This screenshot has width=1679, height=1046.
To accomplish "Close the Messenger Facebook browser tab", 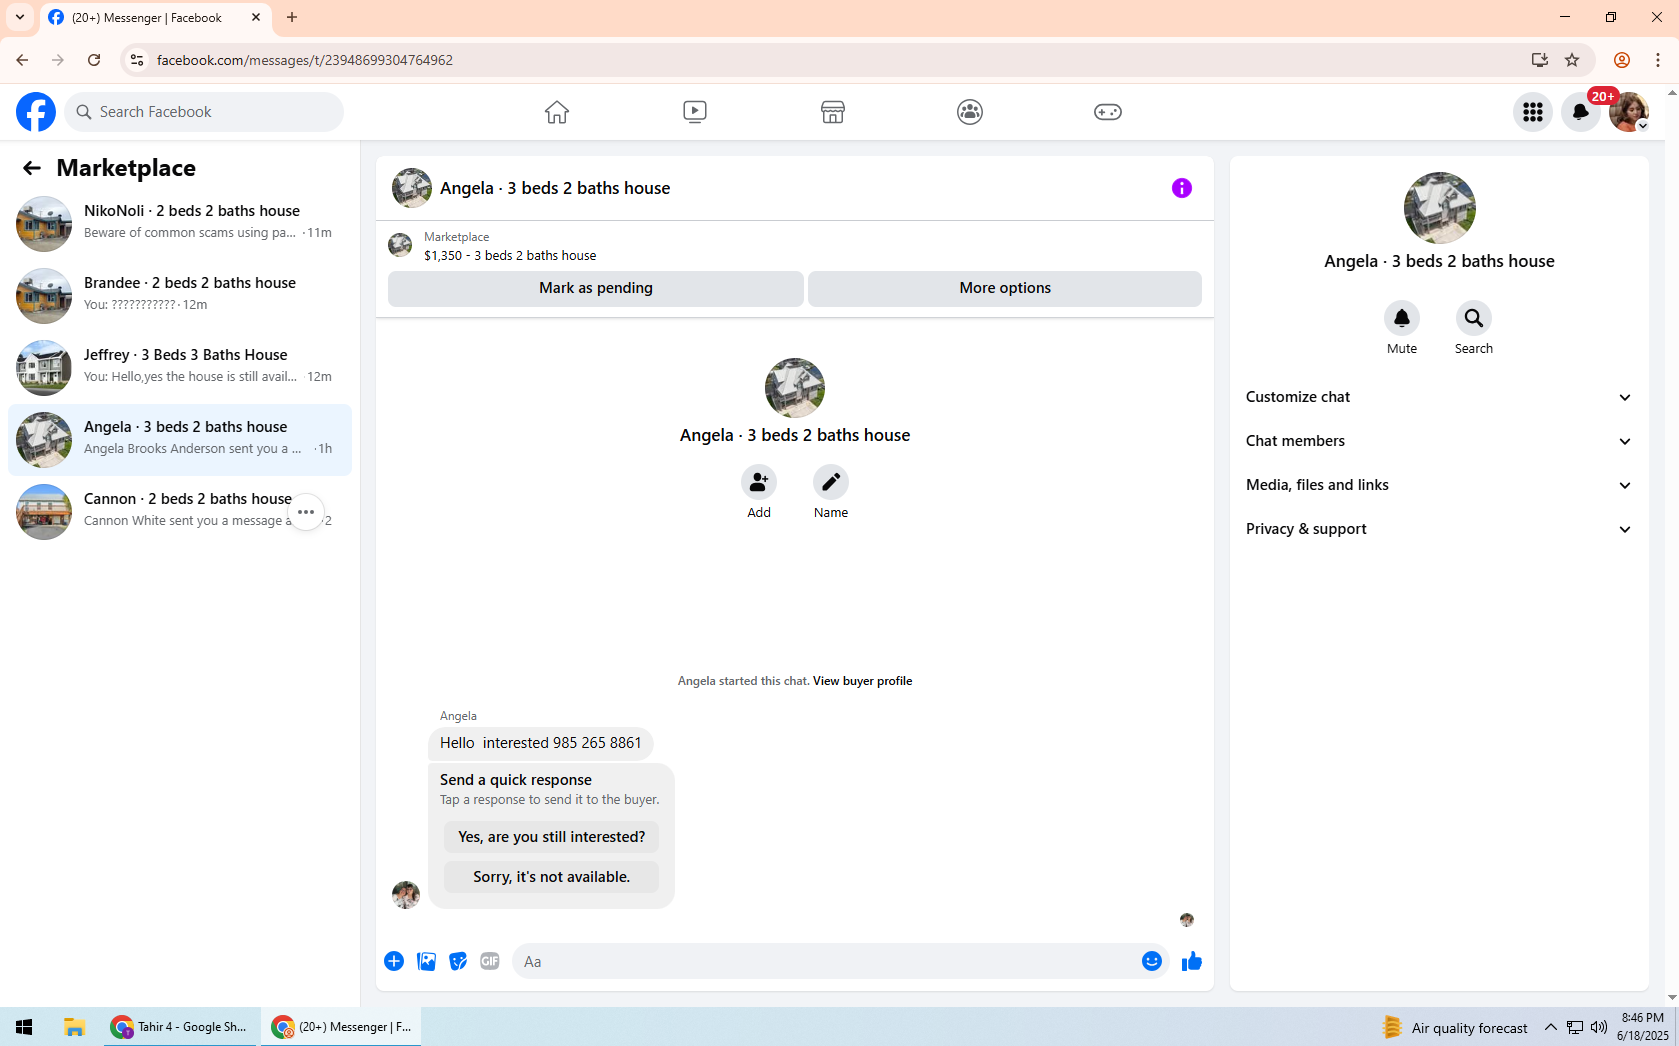I will point(256,17).
